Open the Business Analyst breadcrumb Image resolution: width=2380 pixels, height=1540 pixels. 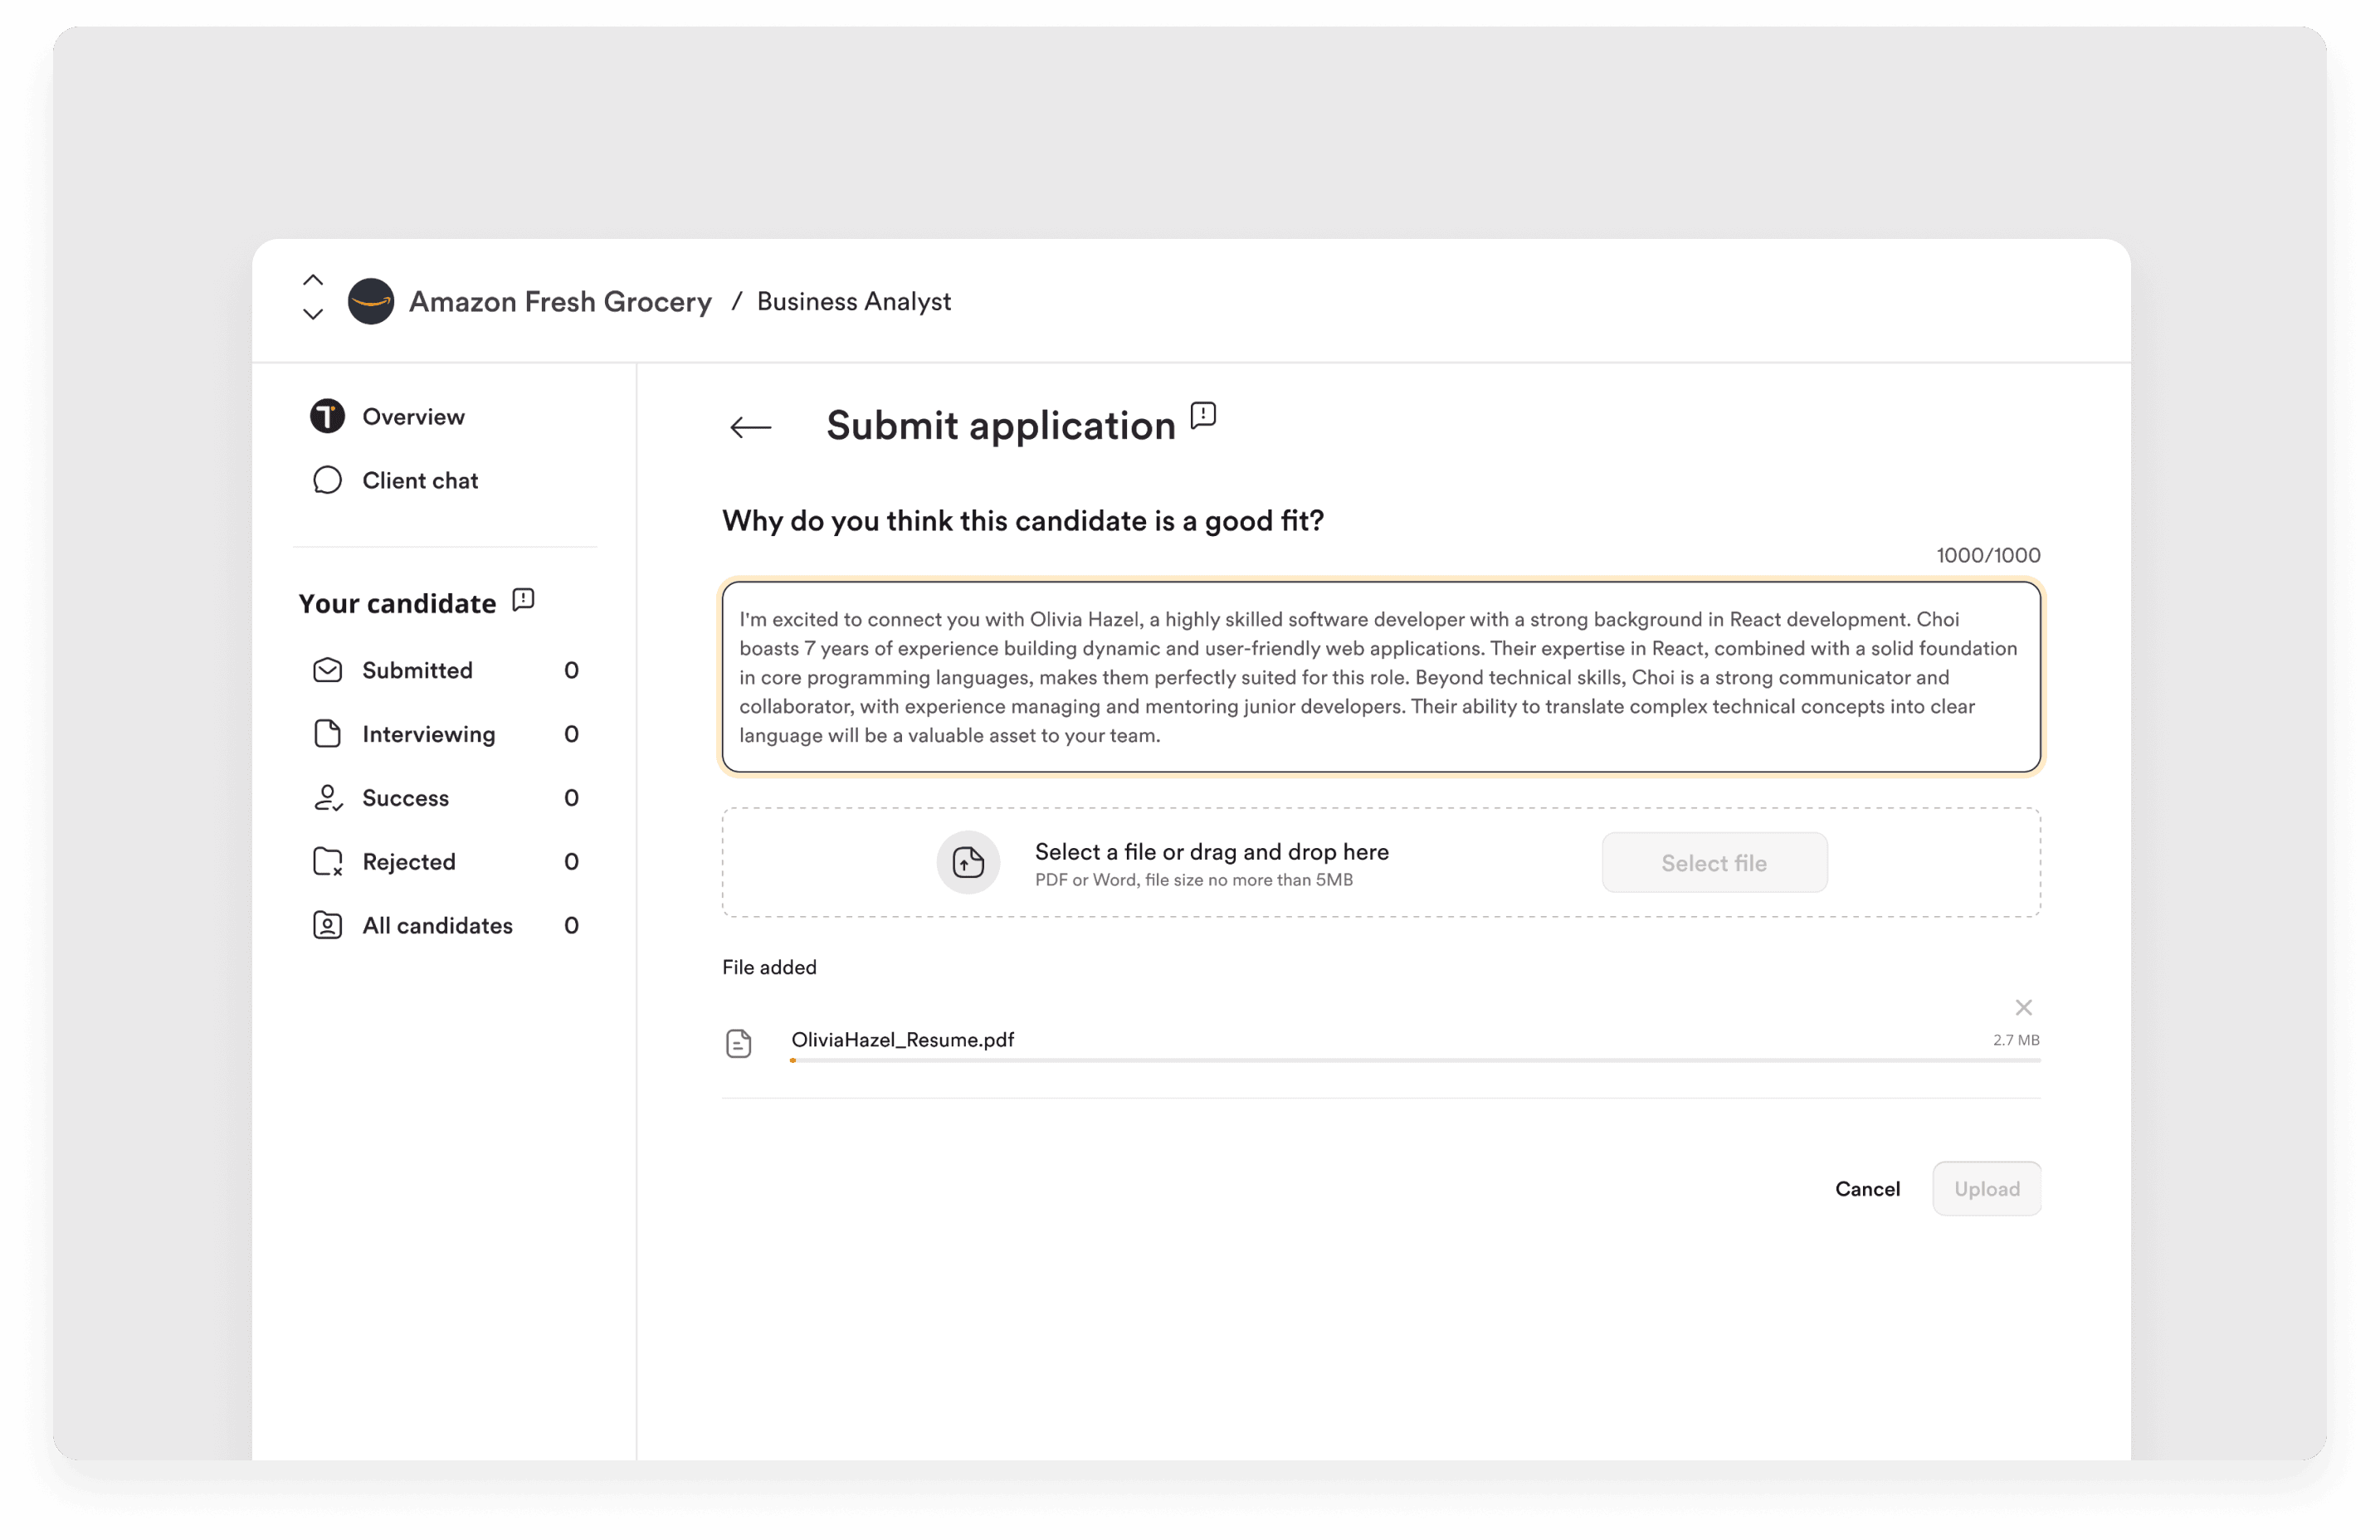pos(853,301)
